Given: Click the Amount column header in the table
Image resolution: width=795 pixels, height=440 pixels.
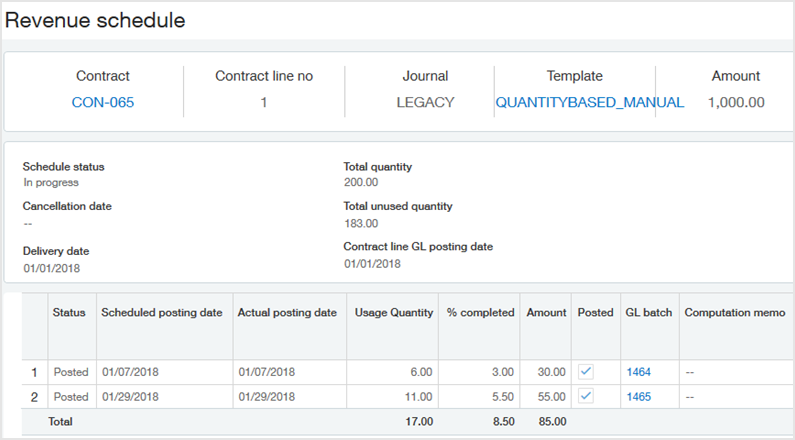Looking at the screenshot, I should coord(546,313).
